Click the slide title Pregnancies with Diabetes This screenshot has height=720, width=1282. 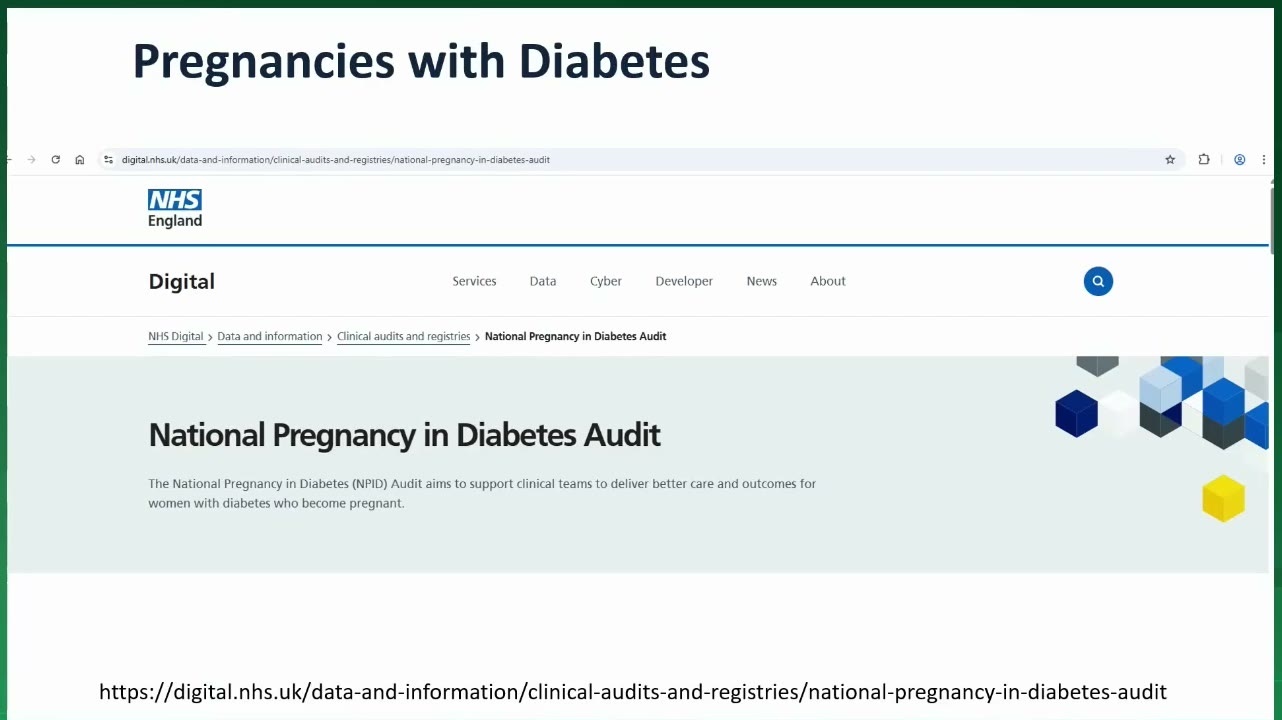(421, 61)
